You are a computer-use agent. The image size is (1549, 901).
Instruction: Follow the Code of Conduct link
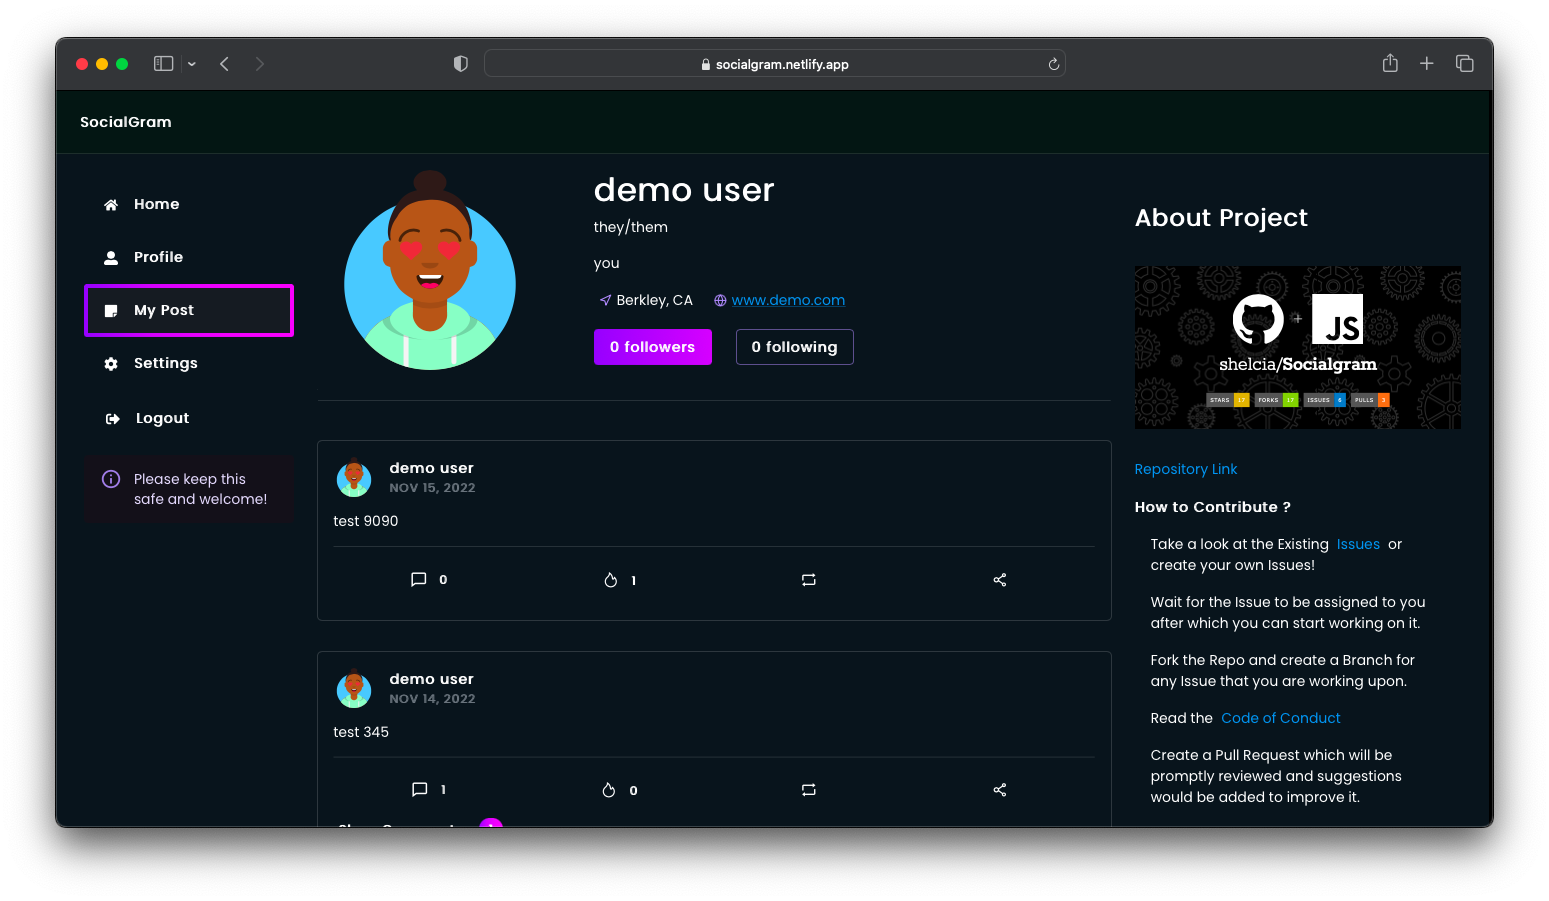1280,718
